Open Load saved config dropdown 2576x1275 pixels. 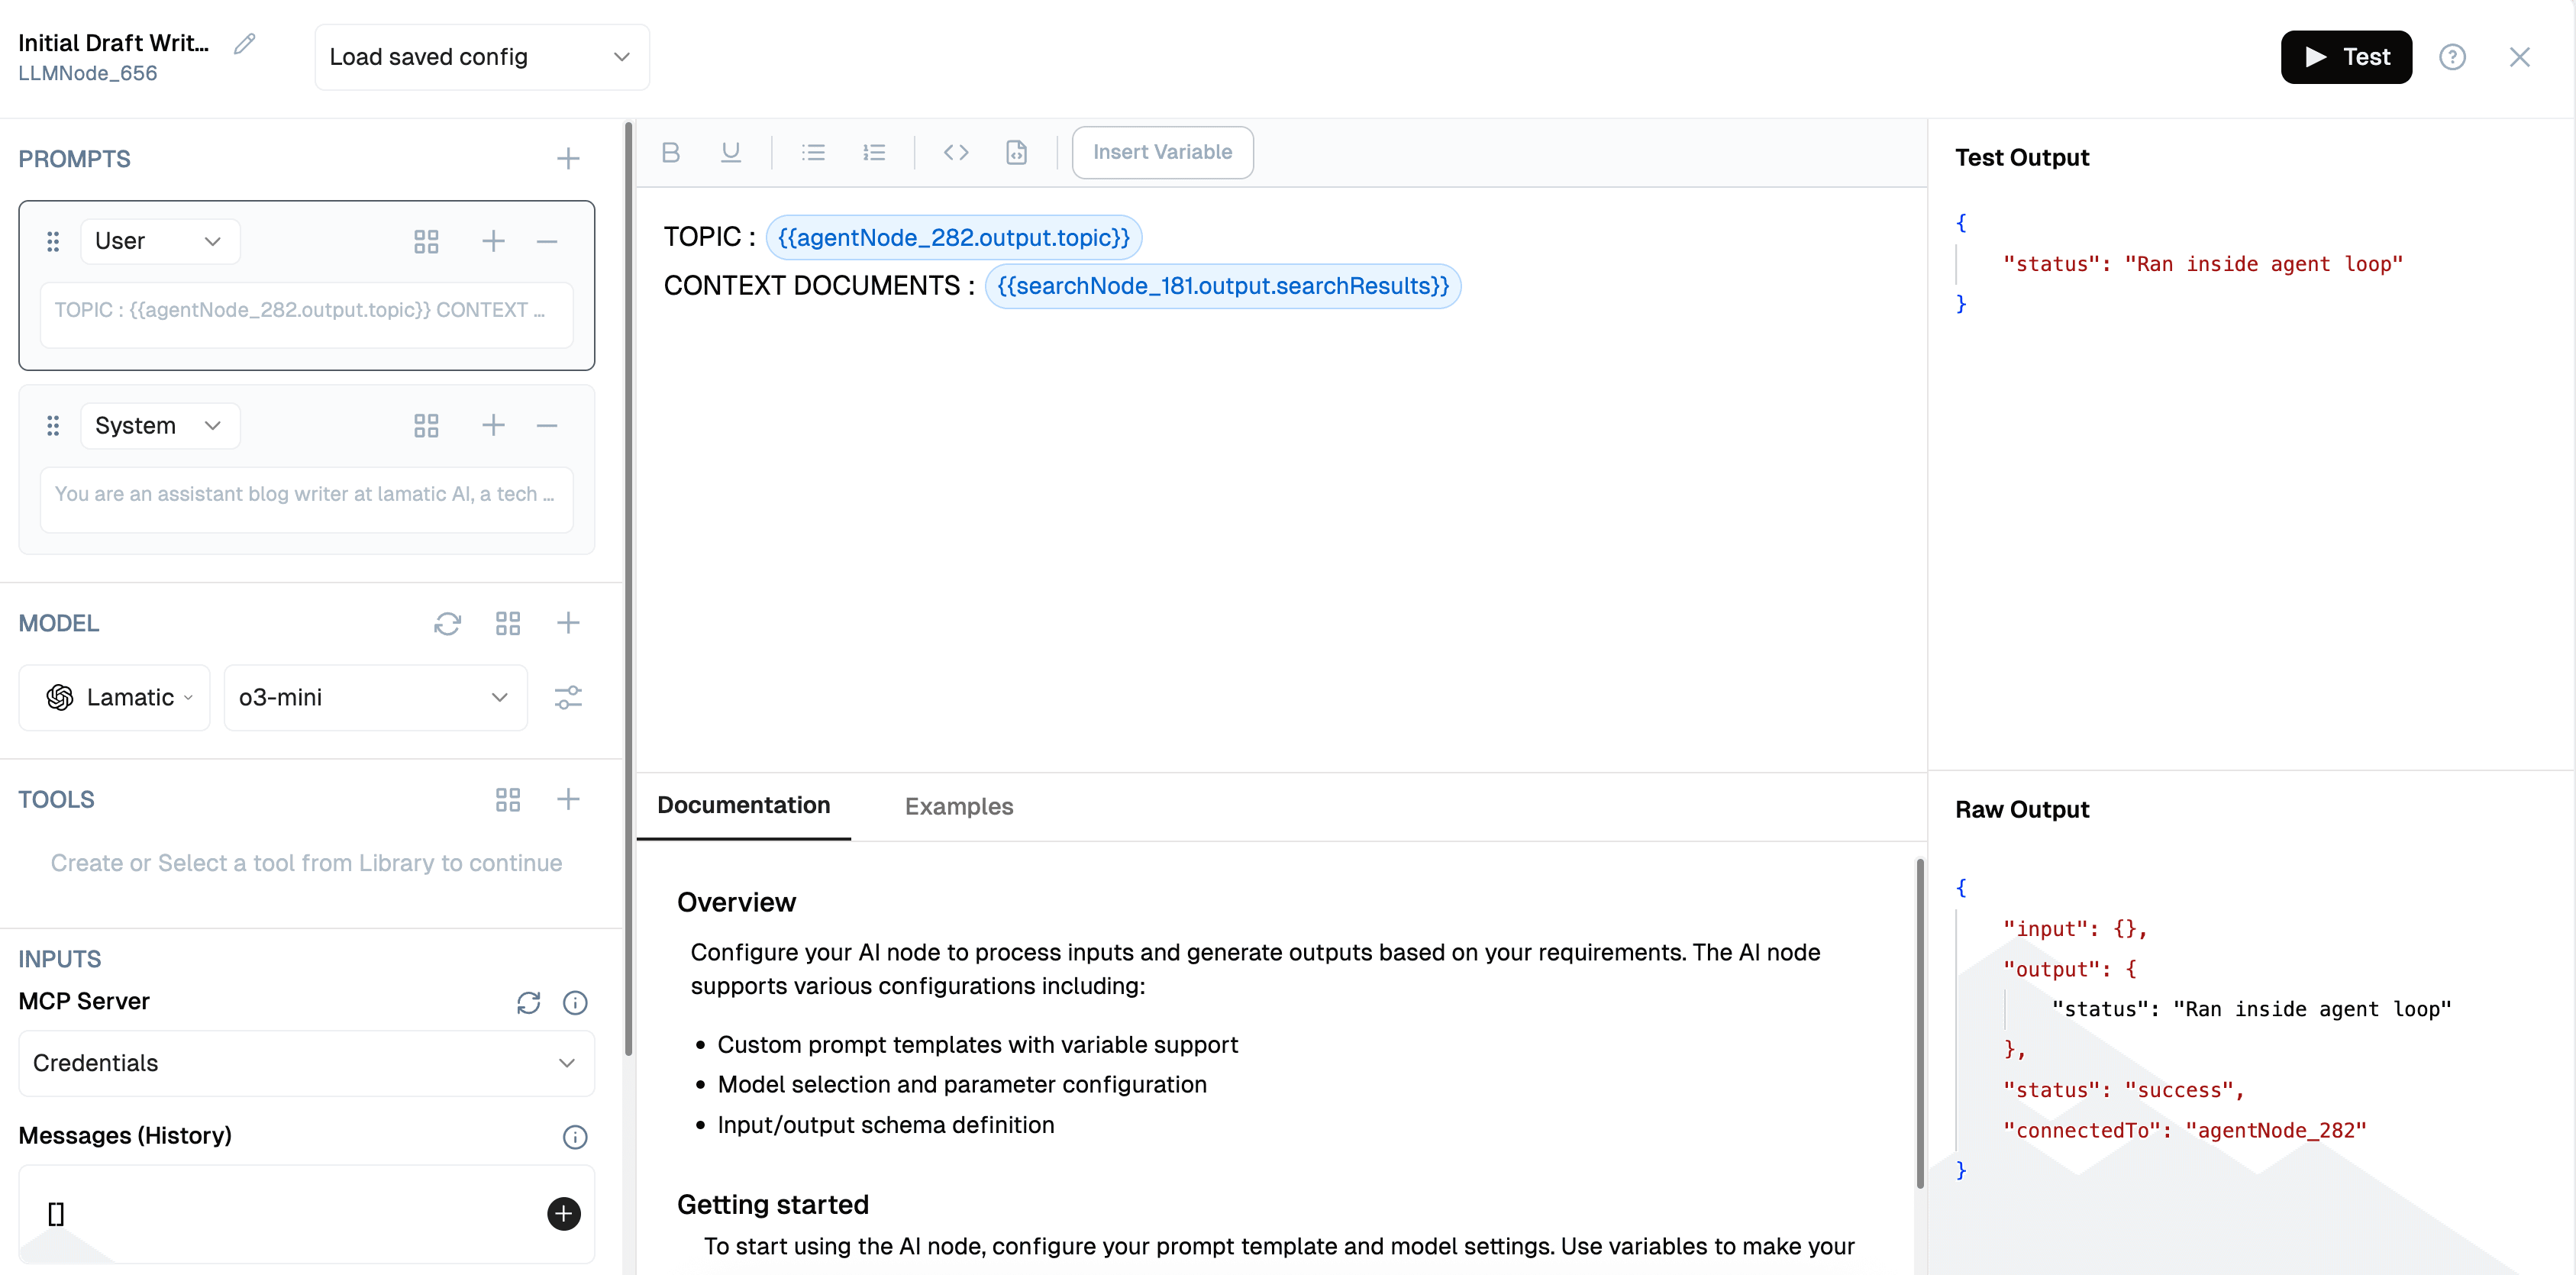click(481, 57)
